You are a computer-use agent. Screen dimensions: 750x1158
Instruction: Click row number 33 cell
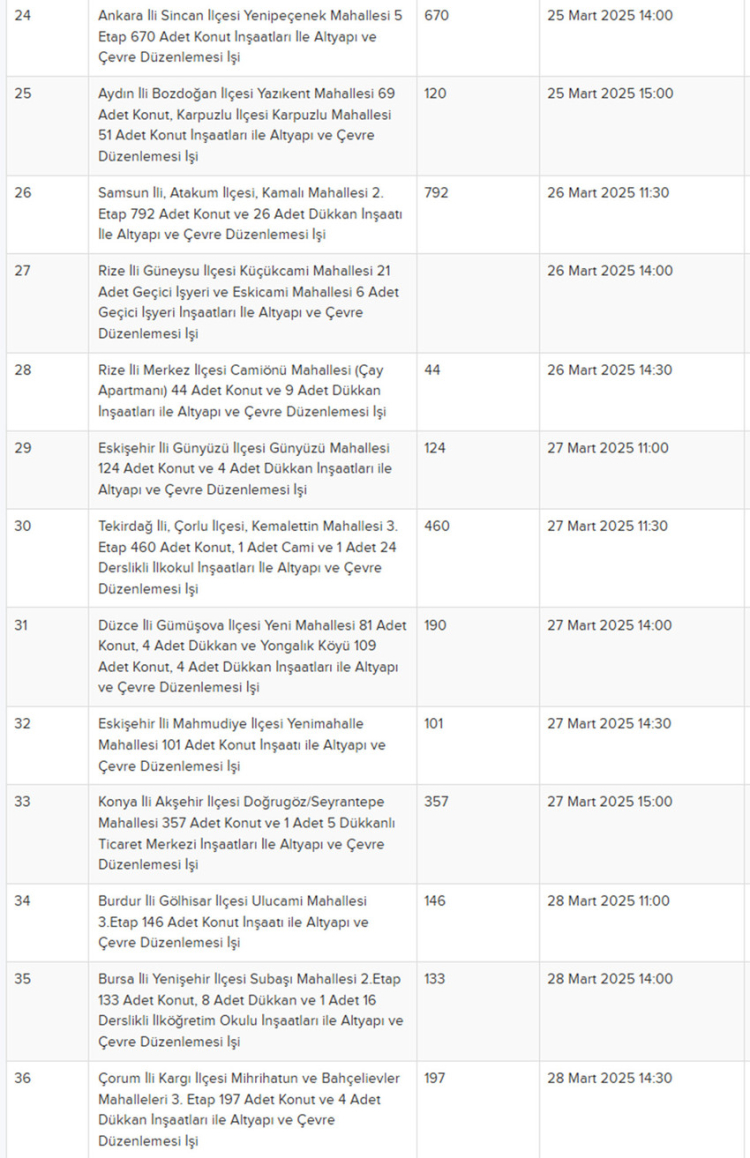pyautogui.click(x=47, y=834)
